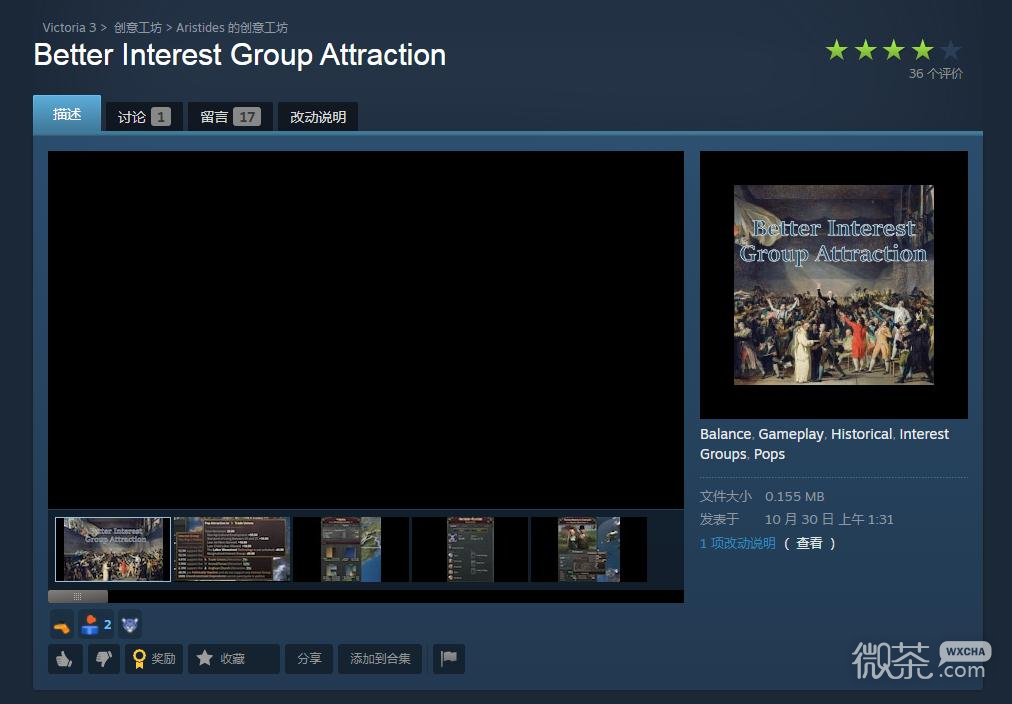Open Aristides 的创意工坊 breadcrumb link
The image size is (1012, 704).
click(232, 28)
